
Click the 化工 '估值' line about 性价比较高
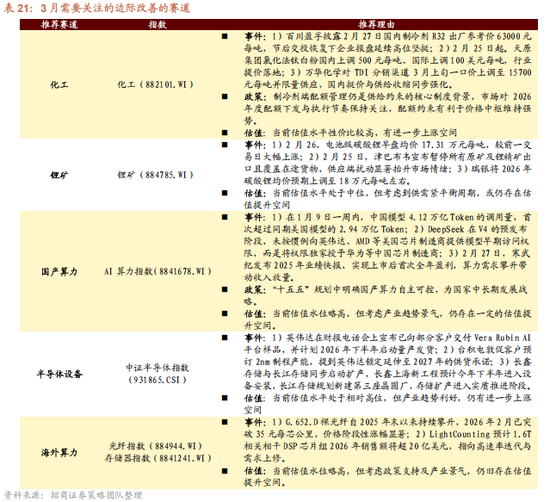point(350,133)
